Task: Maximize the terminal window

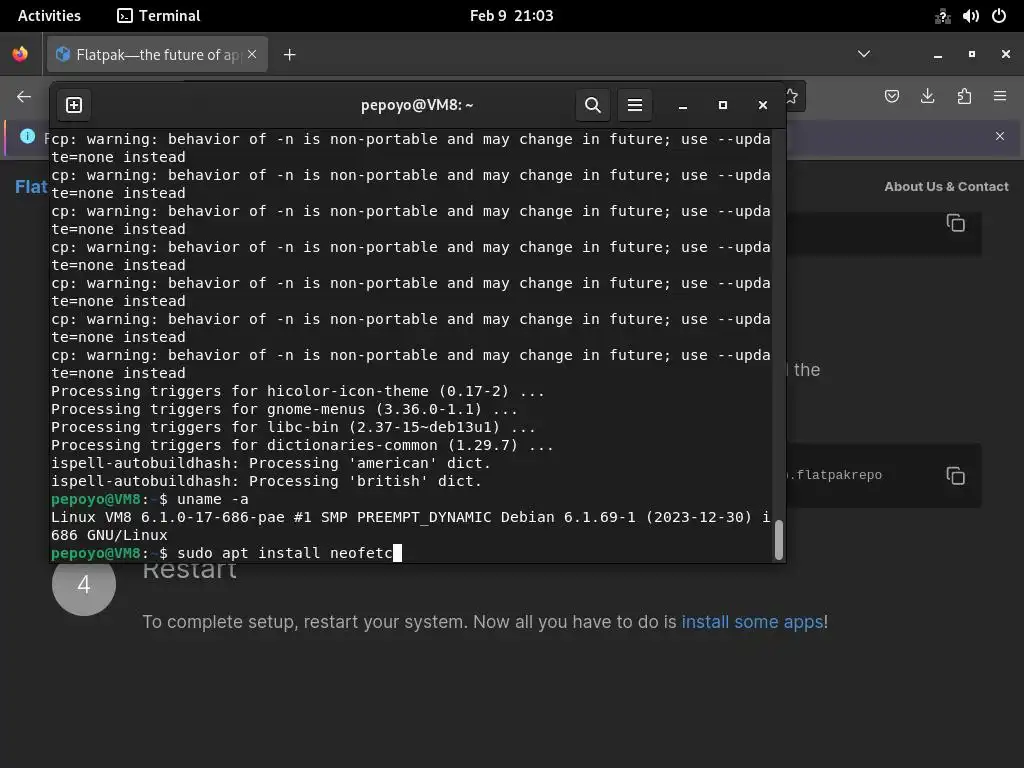Action: click(722, 105)
